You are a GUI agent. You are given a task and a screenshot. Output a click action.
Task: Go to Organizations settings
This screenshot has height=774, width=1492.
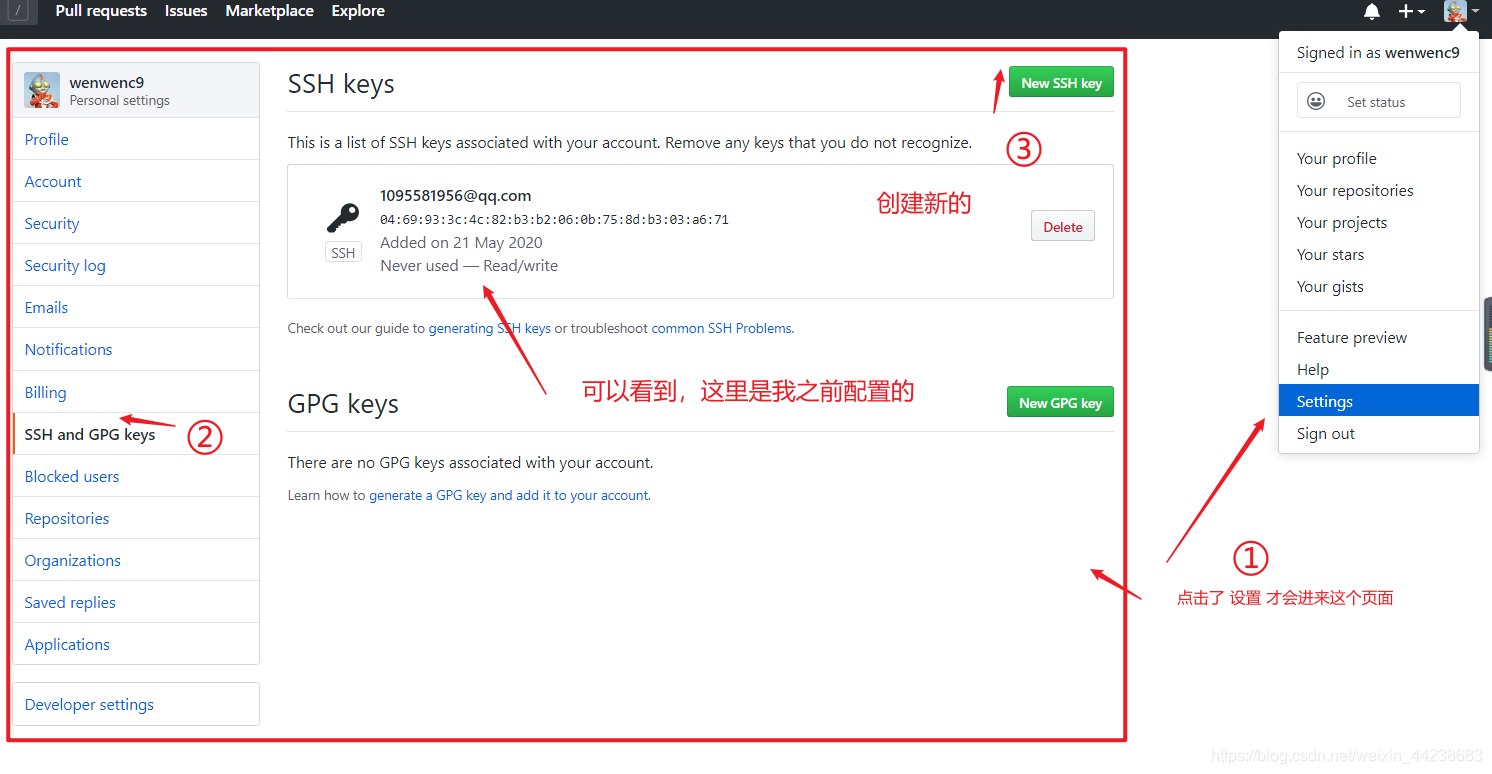click(x=136, y=560)
